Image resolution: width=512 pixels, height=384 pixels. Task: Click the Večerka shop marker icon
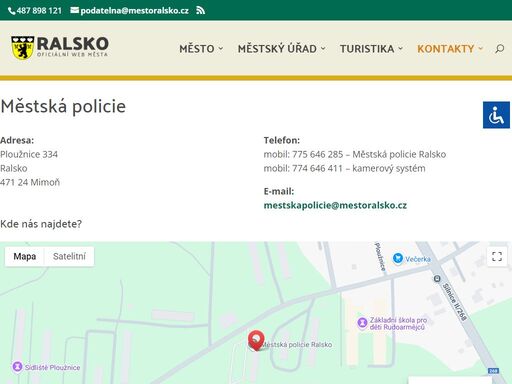pos(398,258)
